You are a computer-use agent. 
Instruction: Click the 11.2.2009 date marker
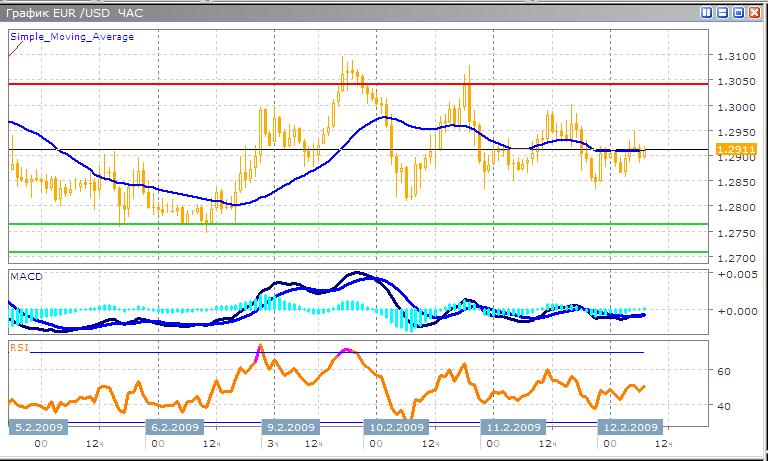[x=512, y=426]
